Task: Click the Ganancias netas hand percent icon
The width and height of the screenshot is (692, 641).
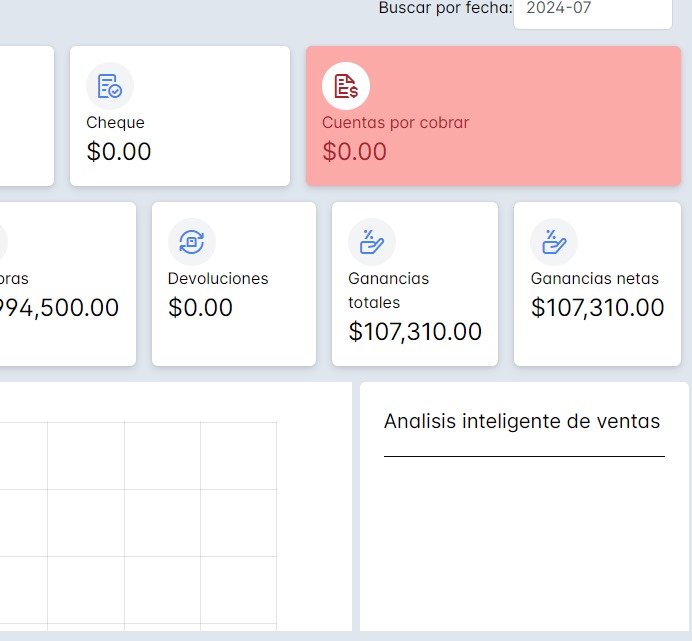Action: [554, 242]
